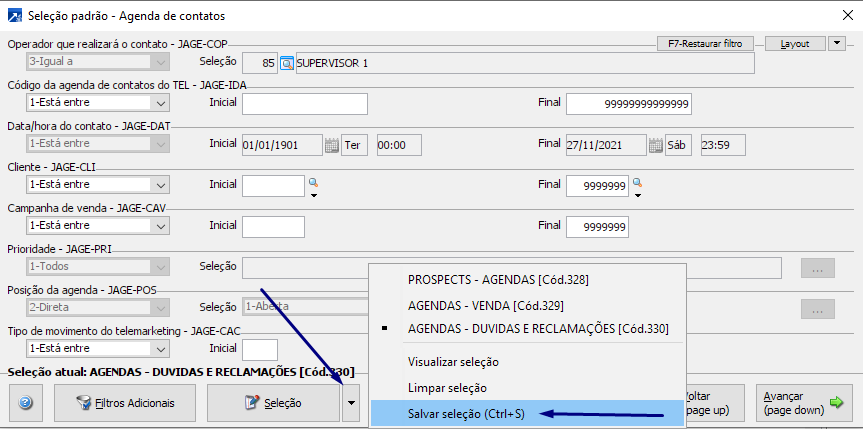Click operator code field showing 85
This screenshot has height=429, width=863.
click(x=260, y=63)
